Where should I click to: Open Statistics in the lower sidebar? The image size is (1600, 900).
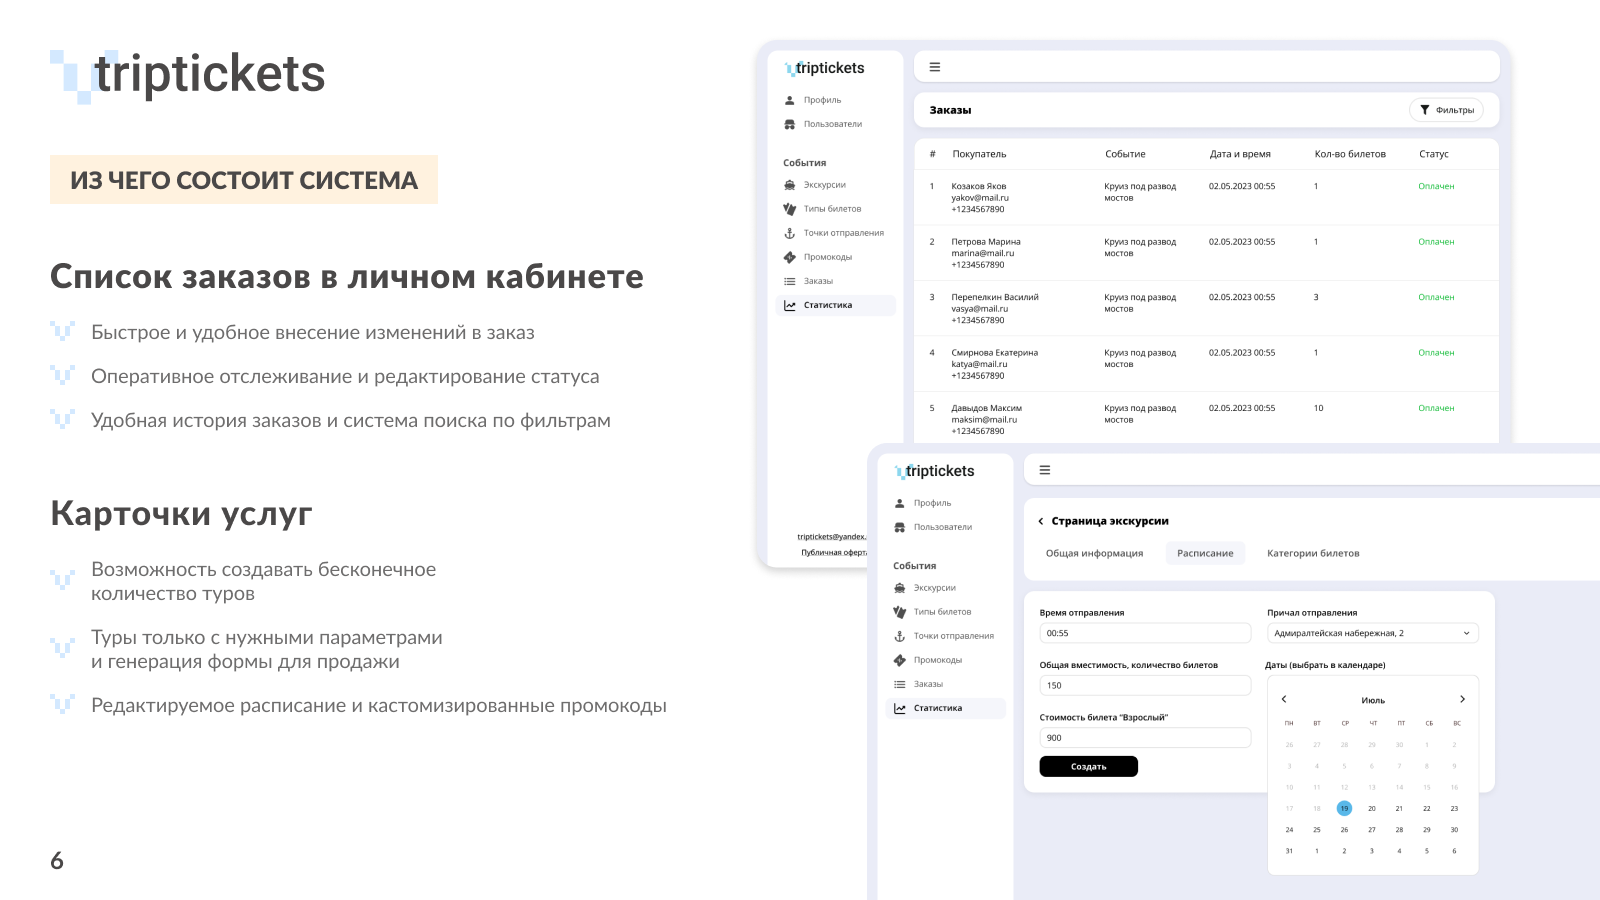click(937, 708)
